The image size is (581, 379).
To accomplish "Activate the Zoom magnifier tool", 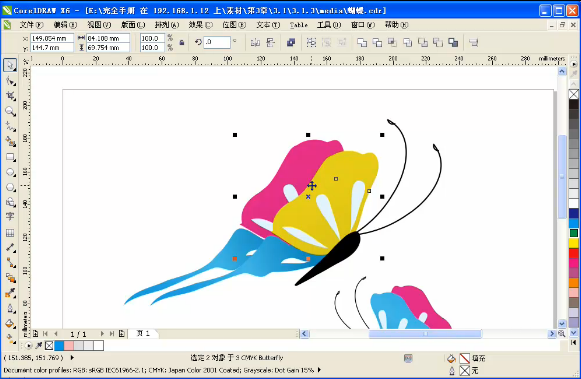I will pyautogui.click(x=10, y=111).
